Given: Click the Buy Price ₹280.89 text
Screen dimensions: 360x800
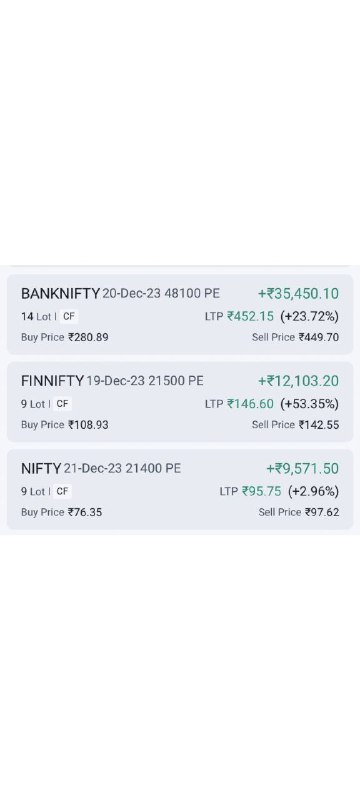Looking at the screenshot, I should 65,337.
